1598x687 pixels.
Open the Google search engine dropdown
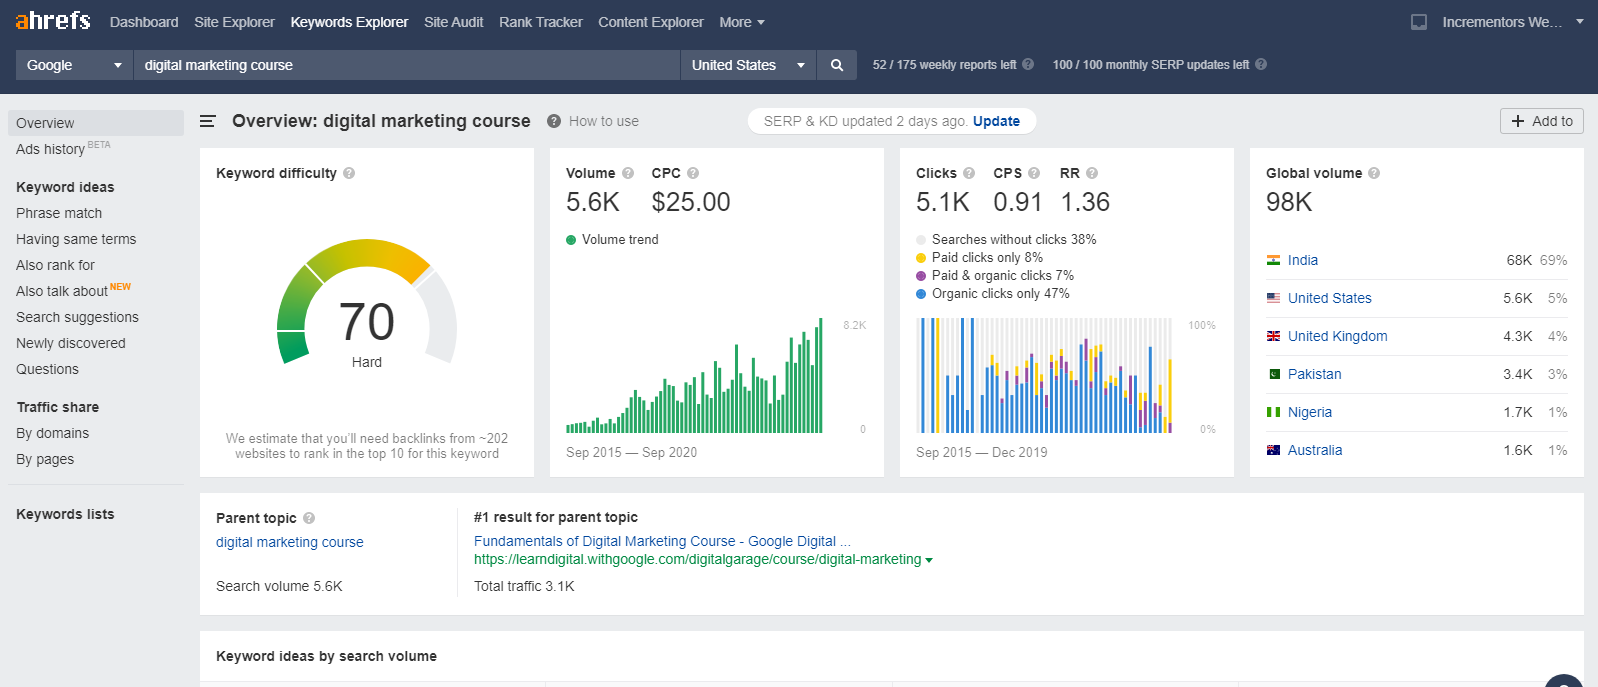pos(75,65)
